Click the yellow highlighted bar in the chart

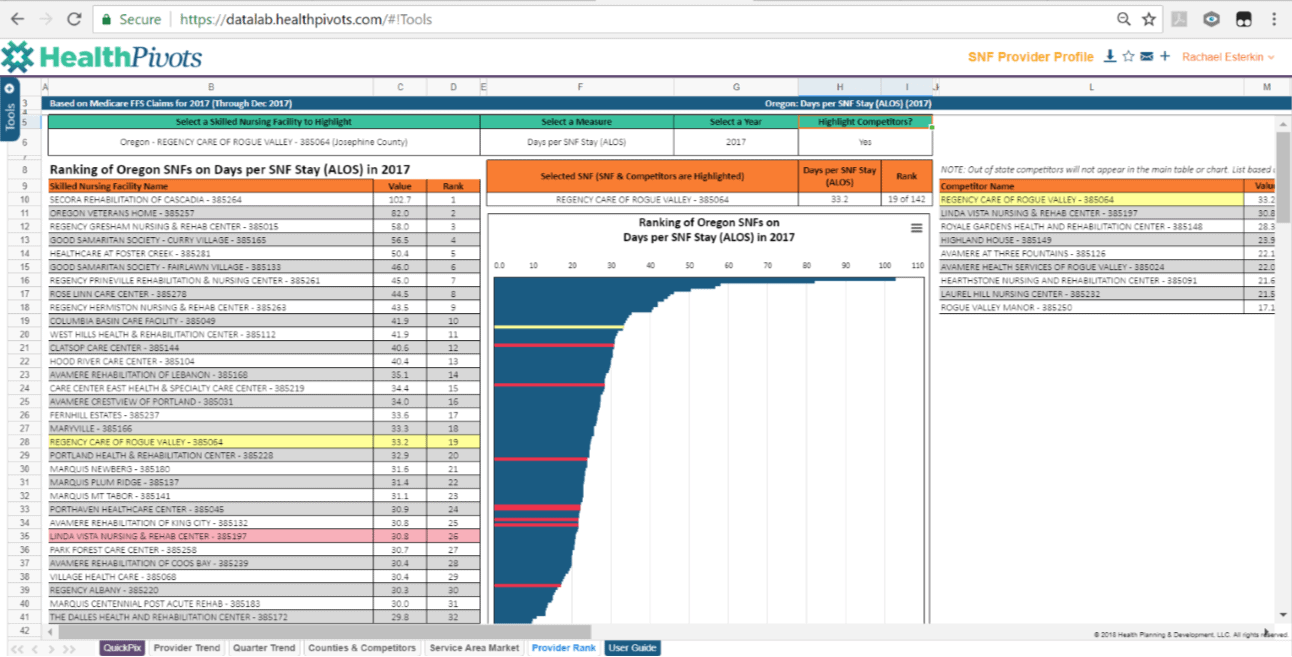tap(558, 327)
